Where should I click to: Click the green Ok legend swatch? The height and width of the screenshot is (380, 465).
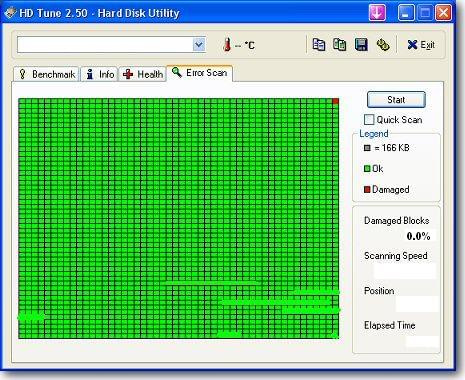(x=367, y=169)
